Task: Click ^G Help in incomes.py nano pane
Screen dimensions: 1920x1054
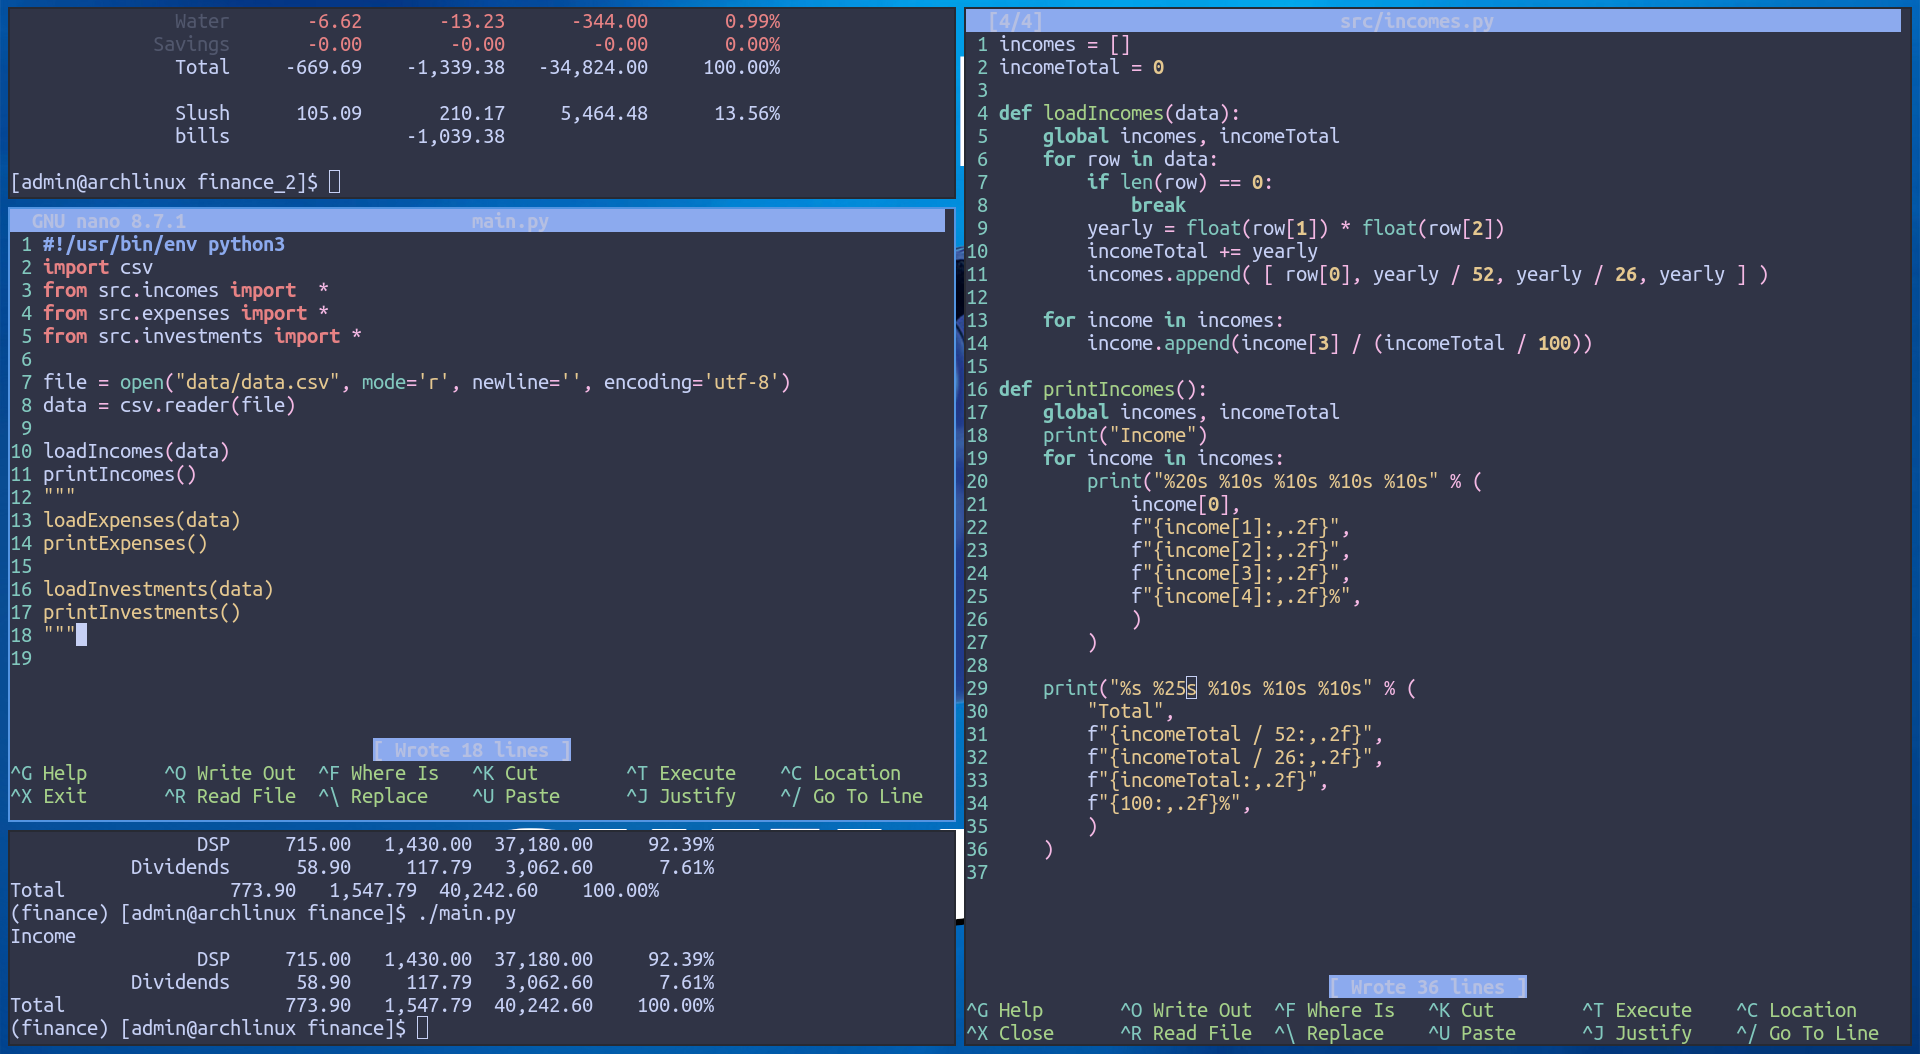Action: click(x=1005, y=1010)
